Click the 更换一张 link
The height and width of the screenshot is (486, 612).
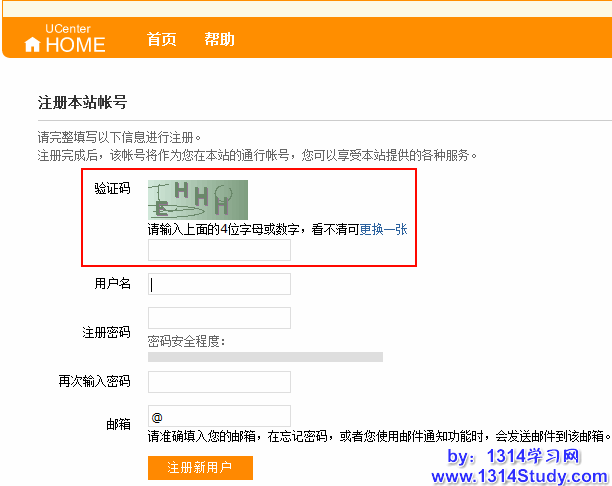point(383,229)
